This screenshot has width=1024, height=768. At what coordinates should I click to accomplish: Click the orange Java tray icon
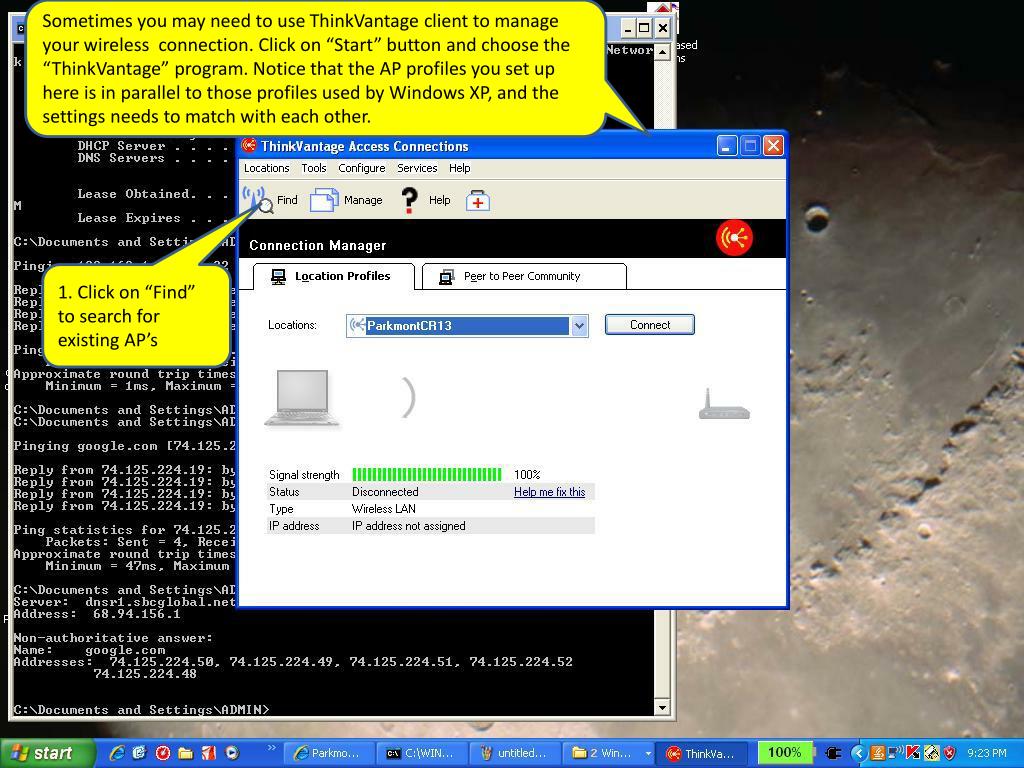(877, 753)
